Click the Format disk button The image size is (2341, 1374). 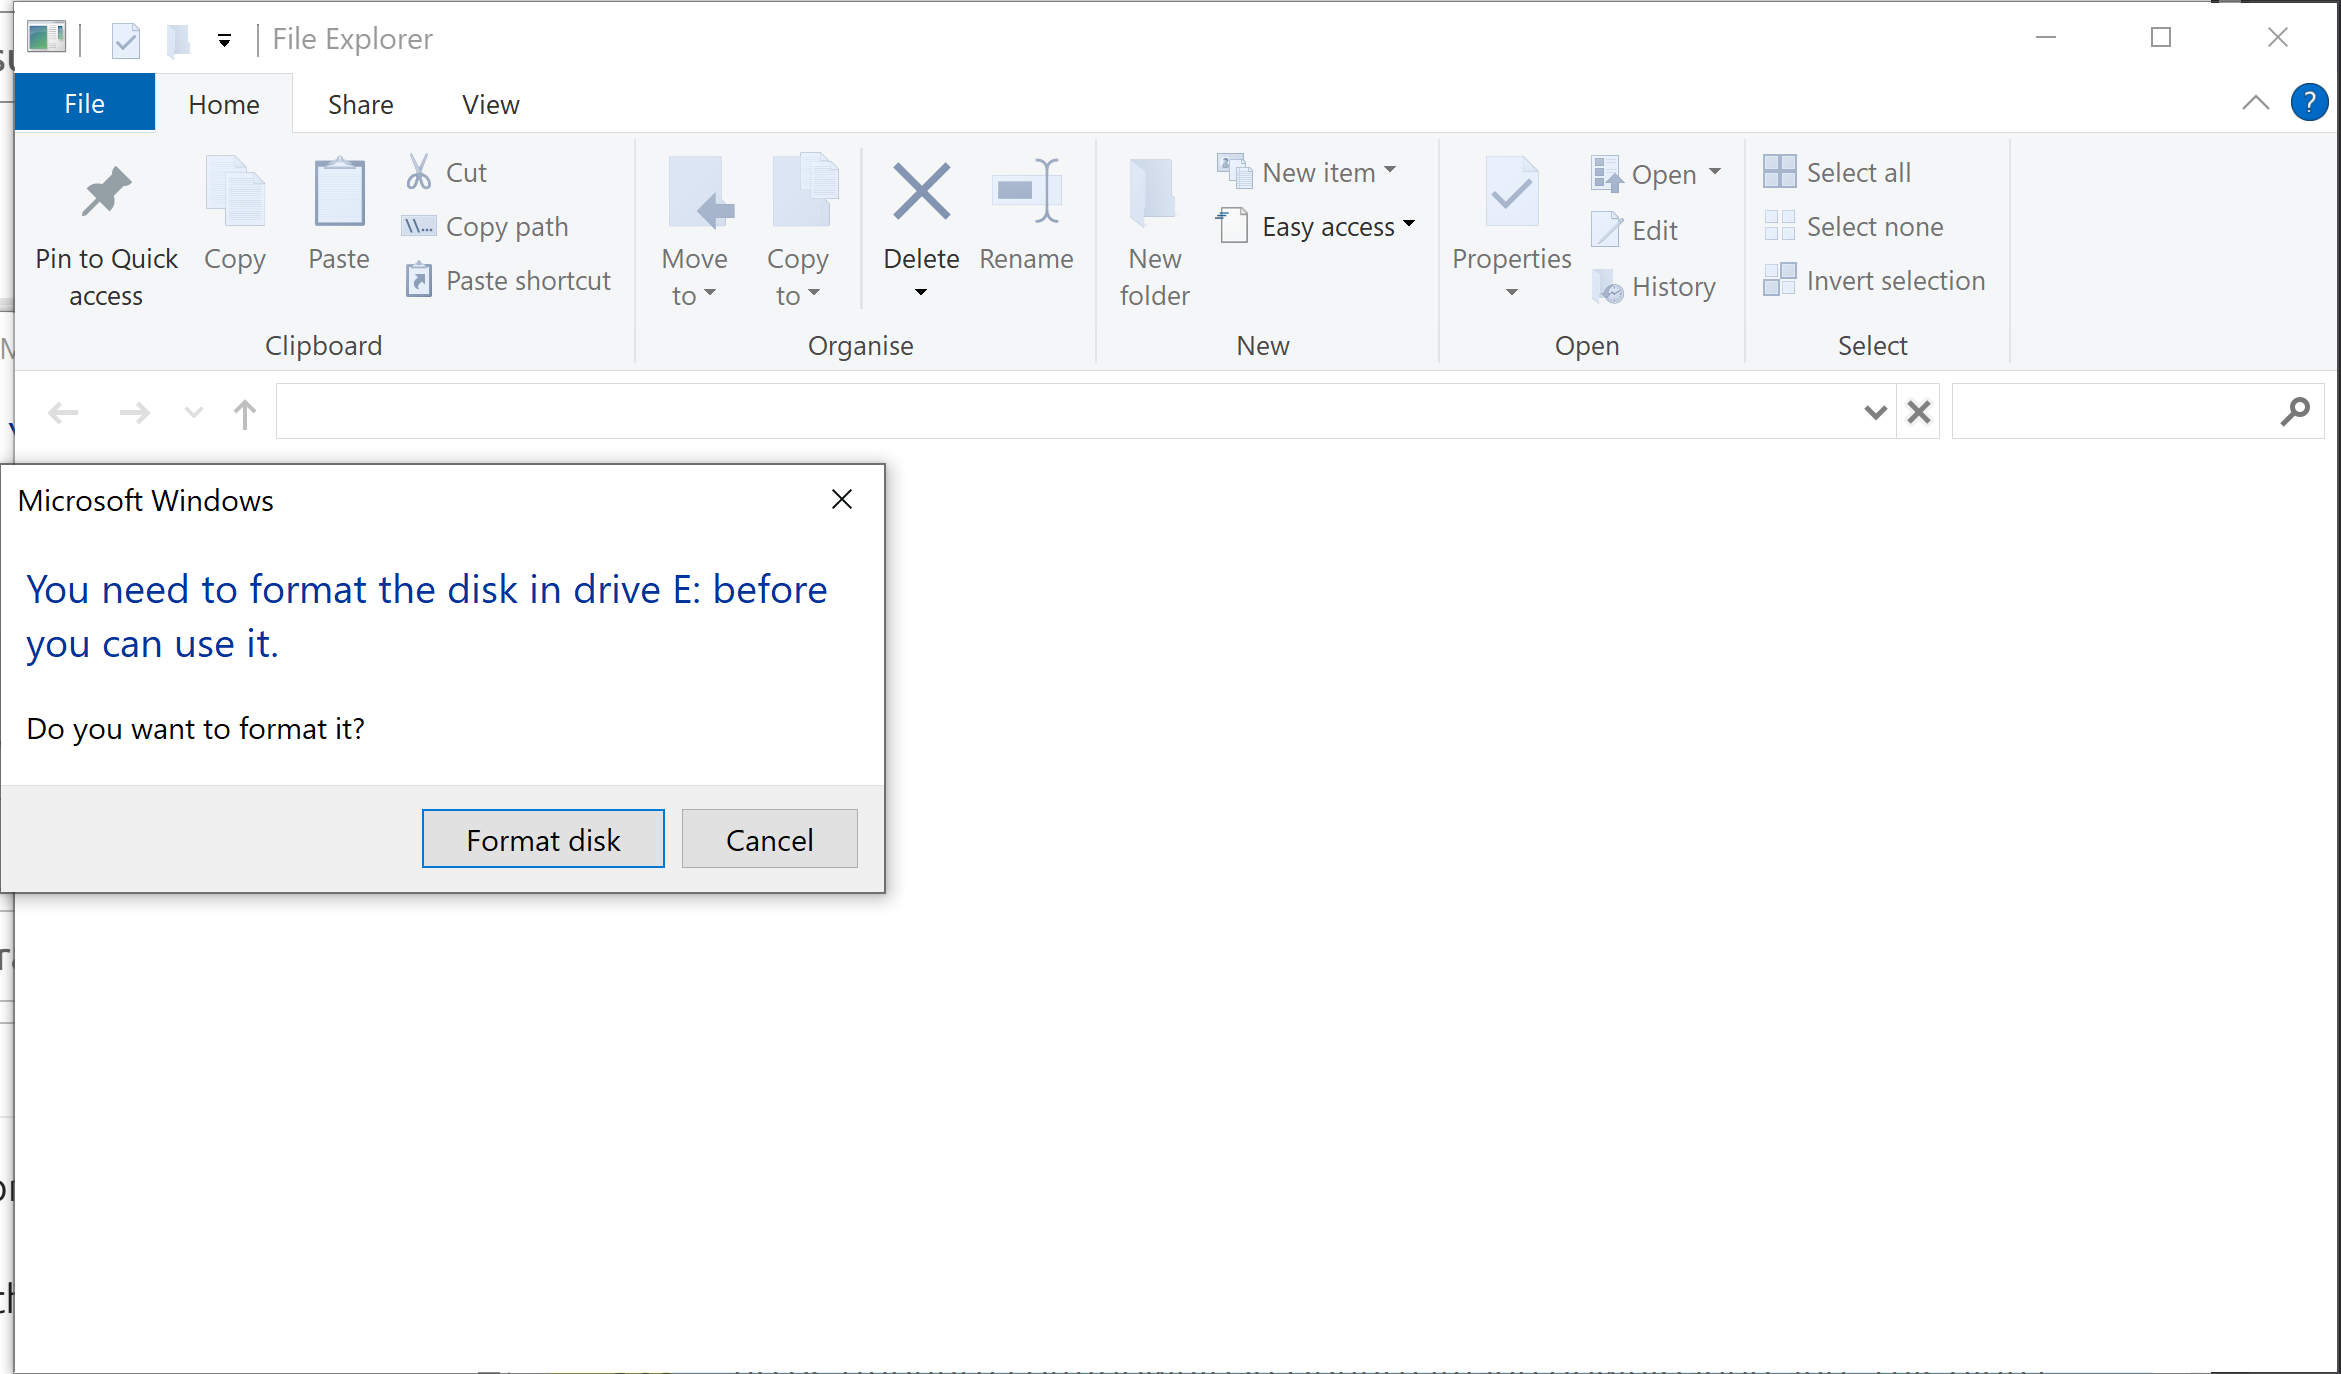(543, 839)
